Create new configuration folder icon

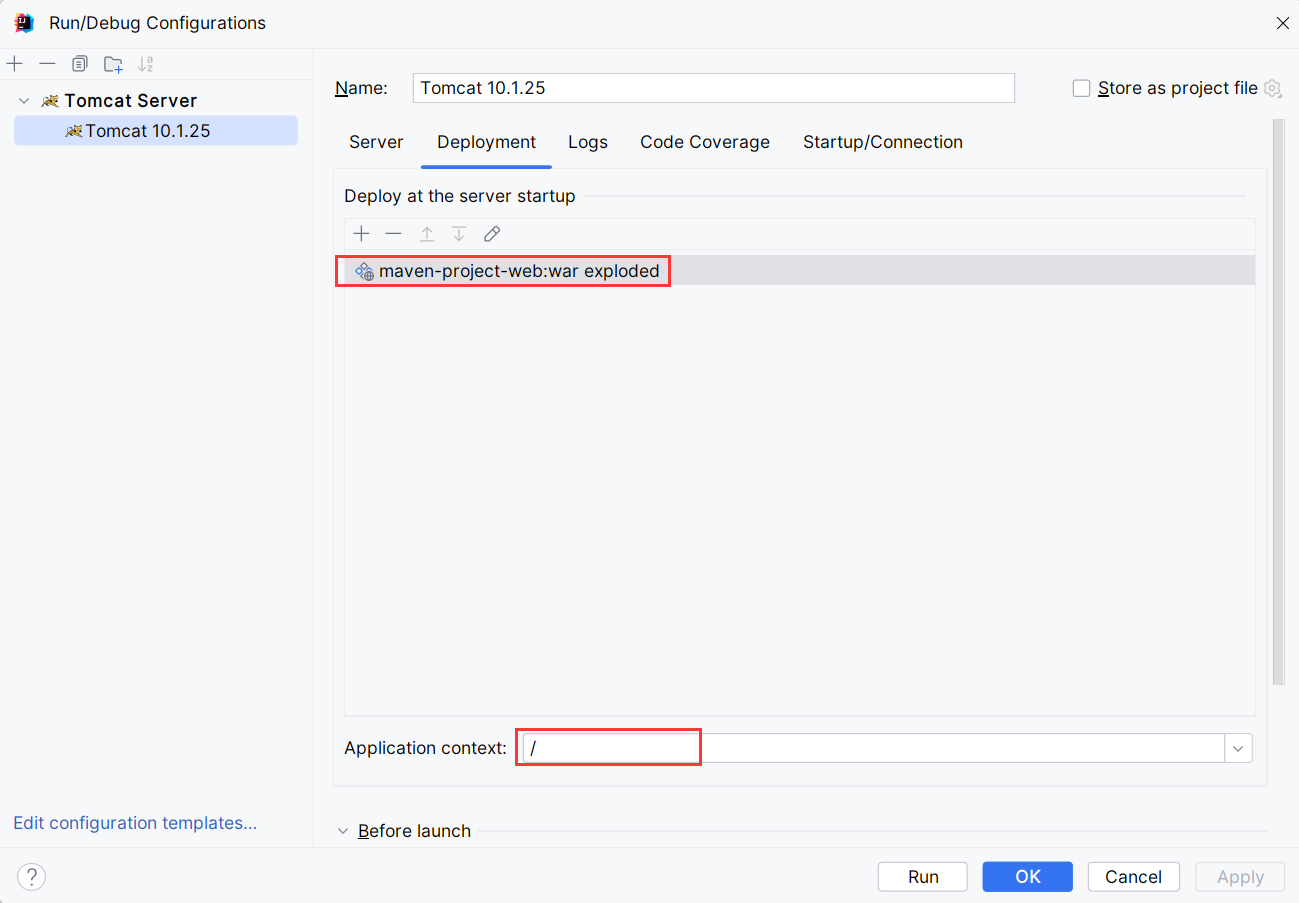(x=113, y=64)
